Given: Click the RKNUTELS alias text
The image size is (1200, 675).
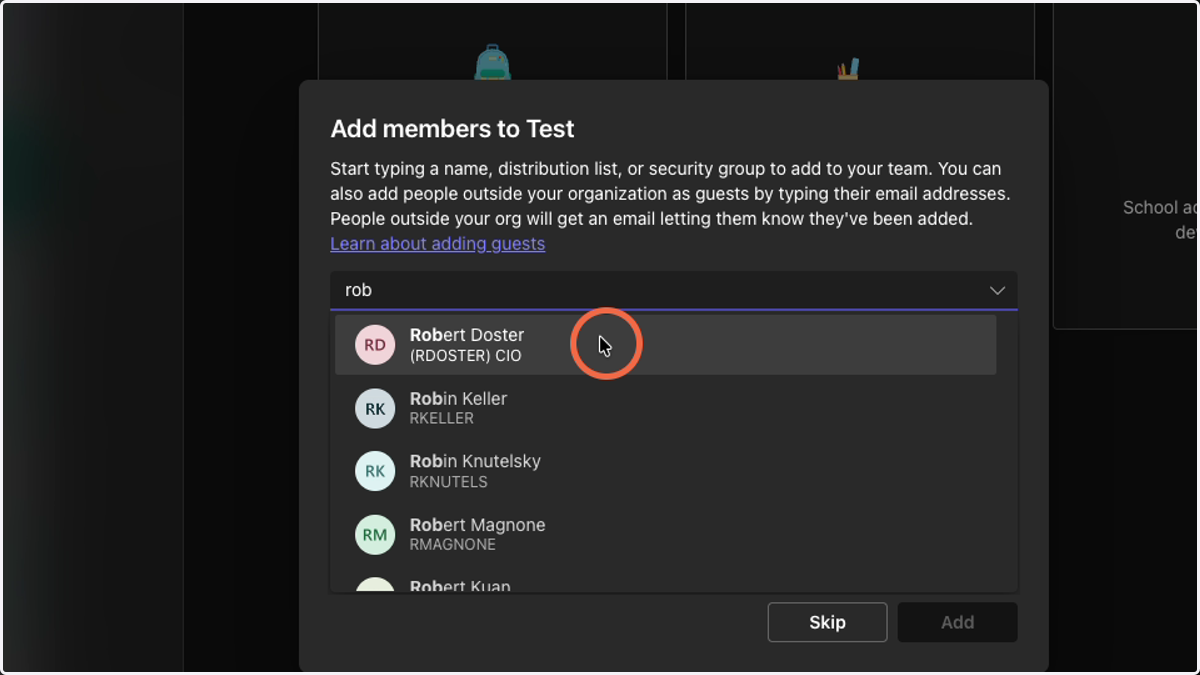Looking at the screenshot, I should 449,482.
